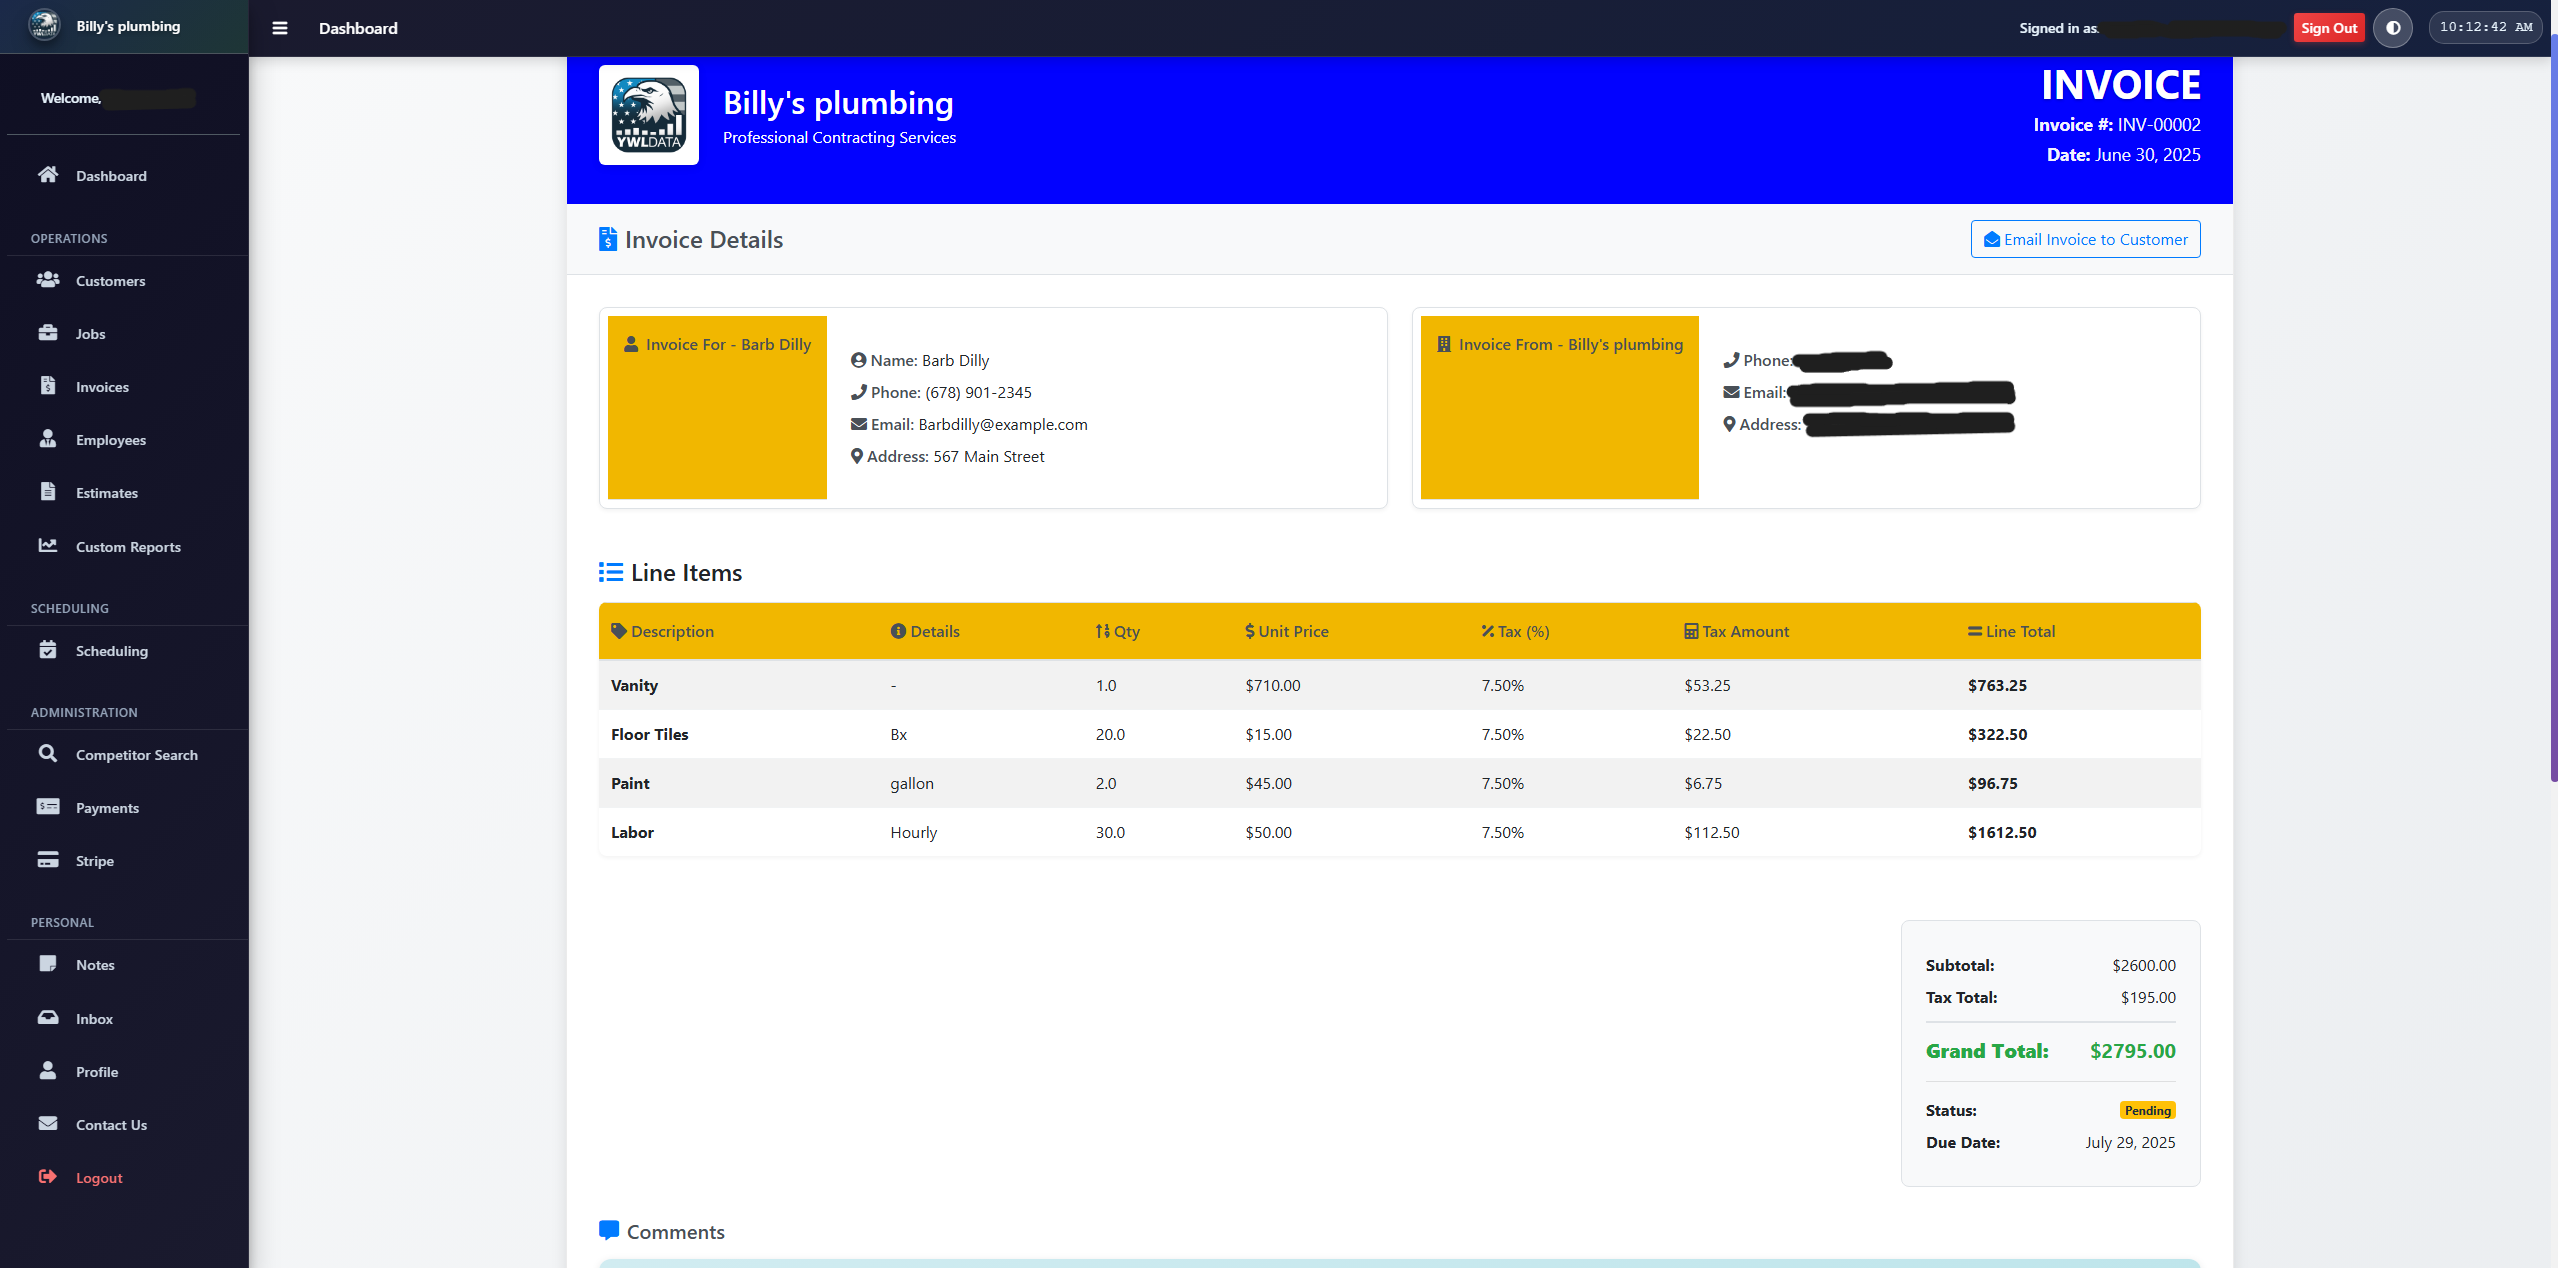Click the Logout exit icon
This screenshot has height=1268, width=2558.
tap(48, 1177)
